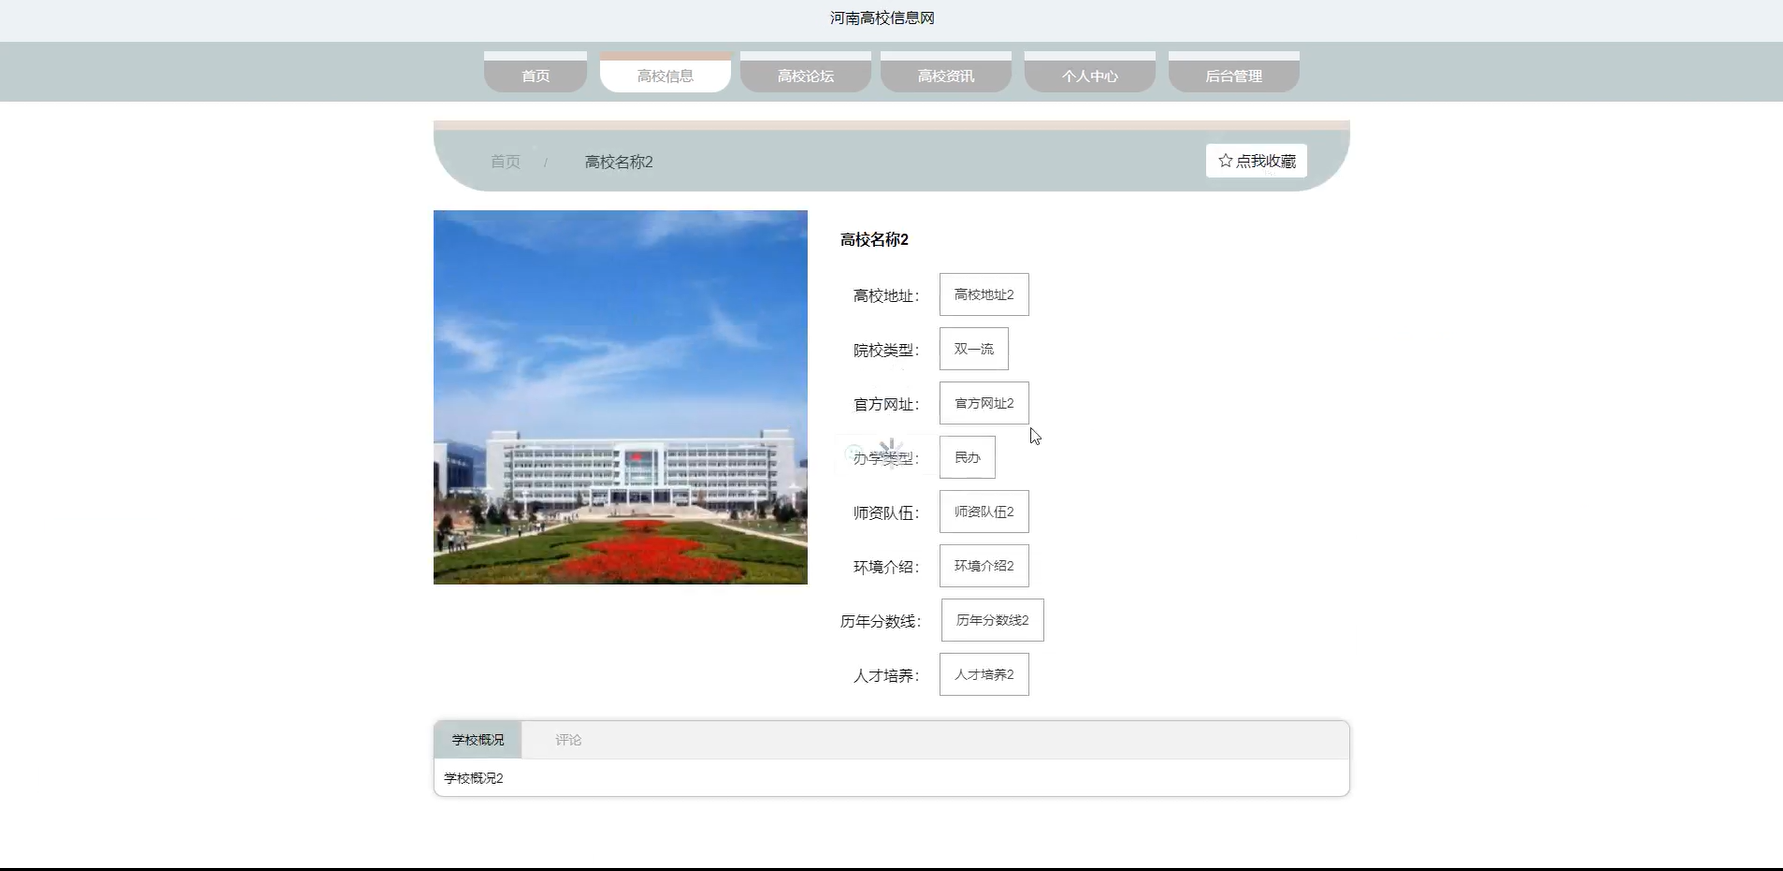Open the 高校资讯 tab
This screenshot has width=1783, height=871.
click(946, 72)
